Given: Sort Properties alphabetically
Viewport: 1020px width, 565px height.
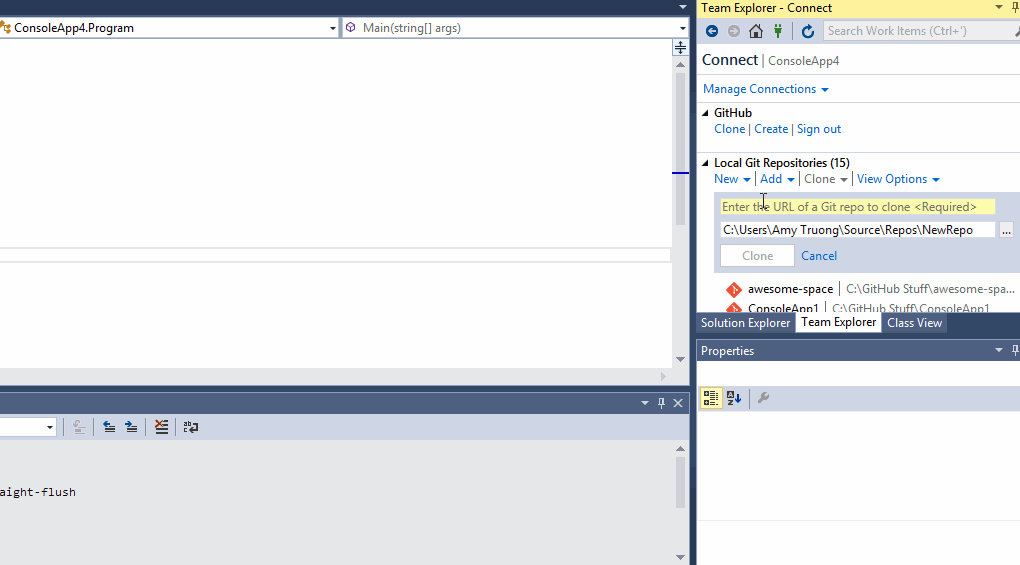Looking at the screenshot, I should (x=734, y=398).
